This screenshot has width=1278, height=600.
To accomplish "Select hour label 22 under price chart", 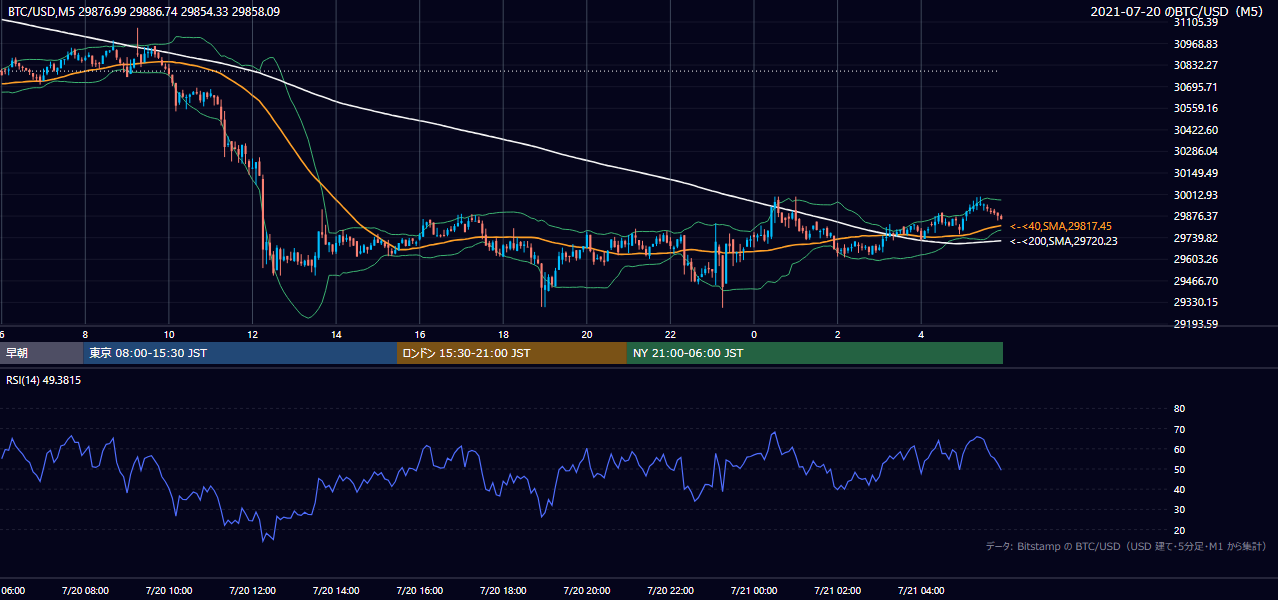I will (x=671, y=335).
